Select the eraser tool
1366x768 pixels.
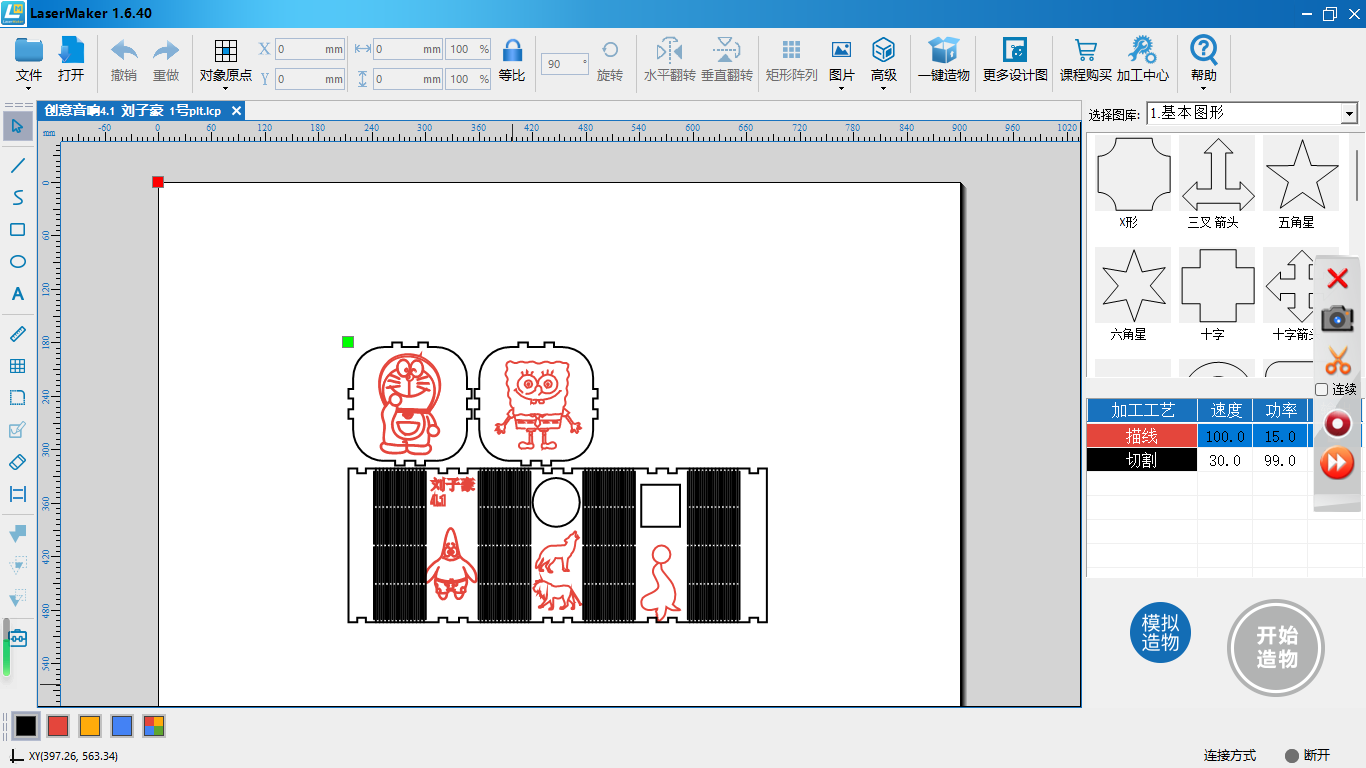click(x=17, y=462)
